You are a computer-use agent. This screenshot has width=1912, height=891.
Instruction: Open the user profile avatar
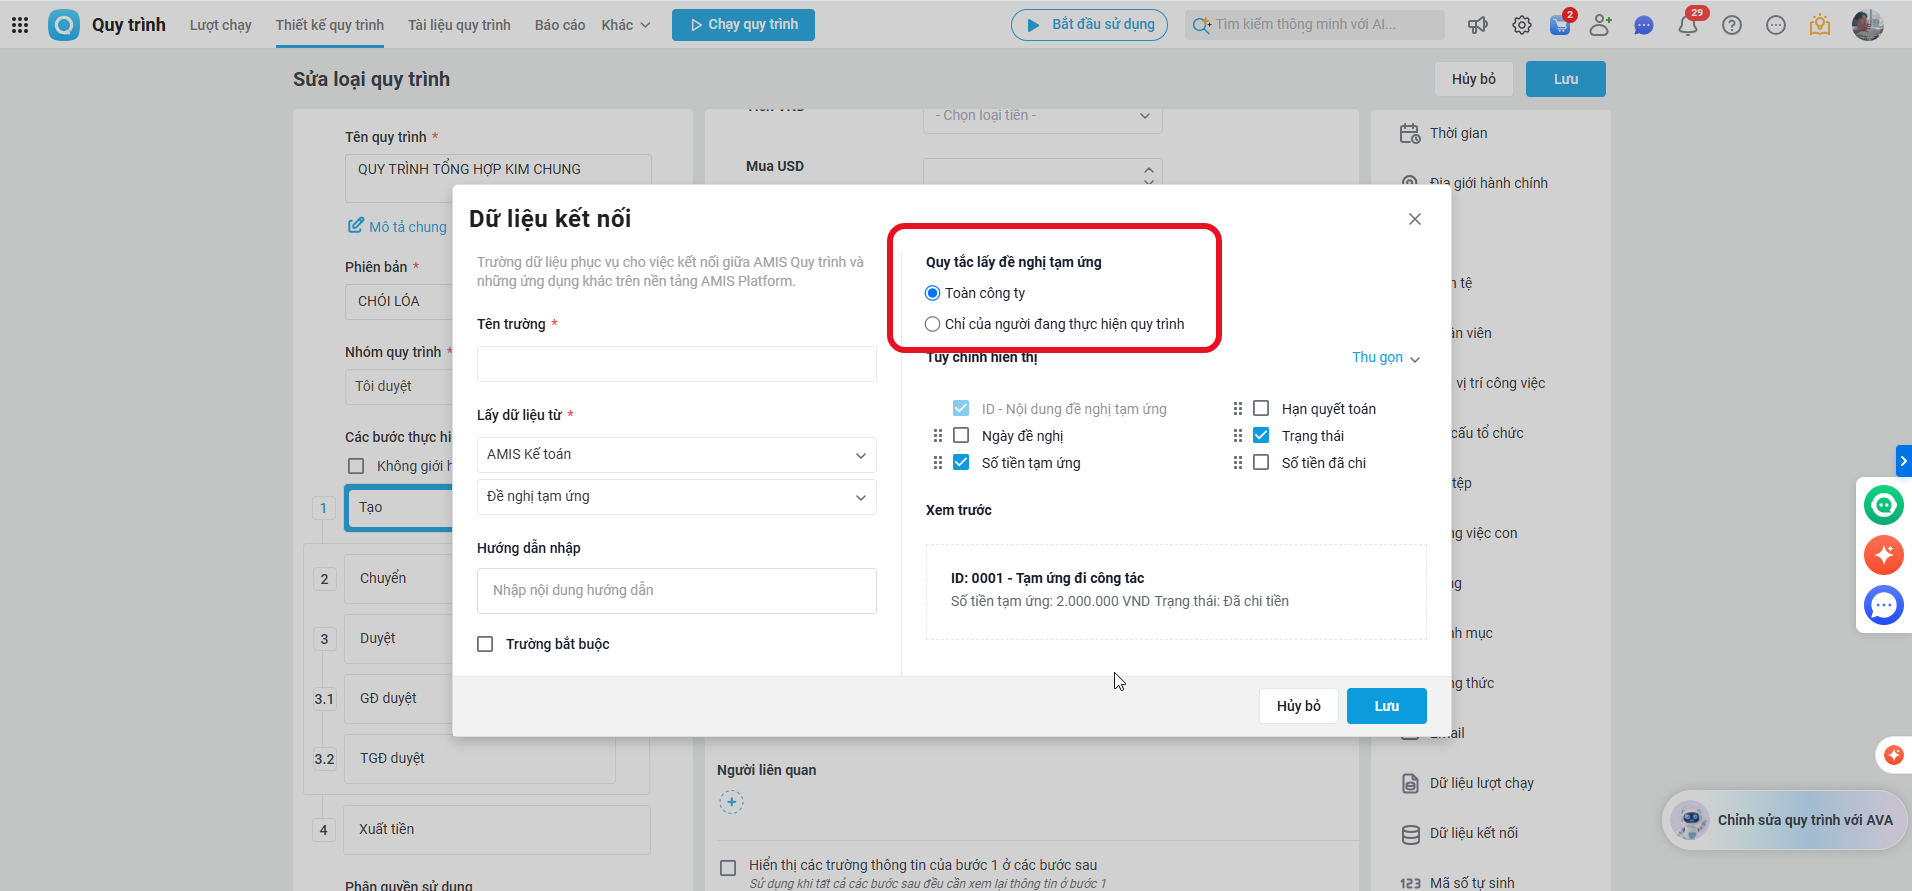click(1868, 25)
